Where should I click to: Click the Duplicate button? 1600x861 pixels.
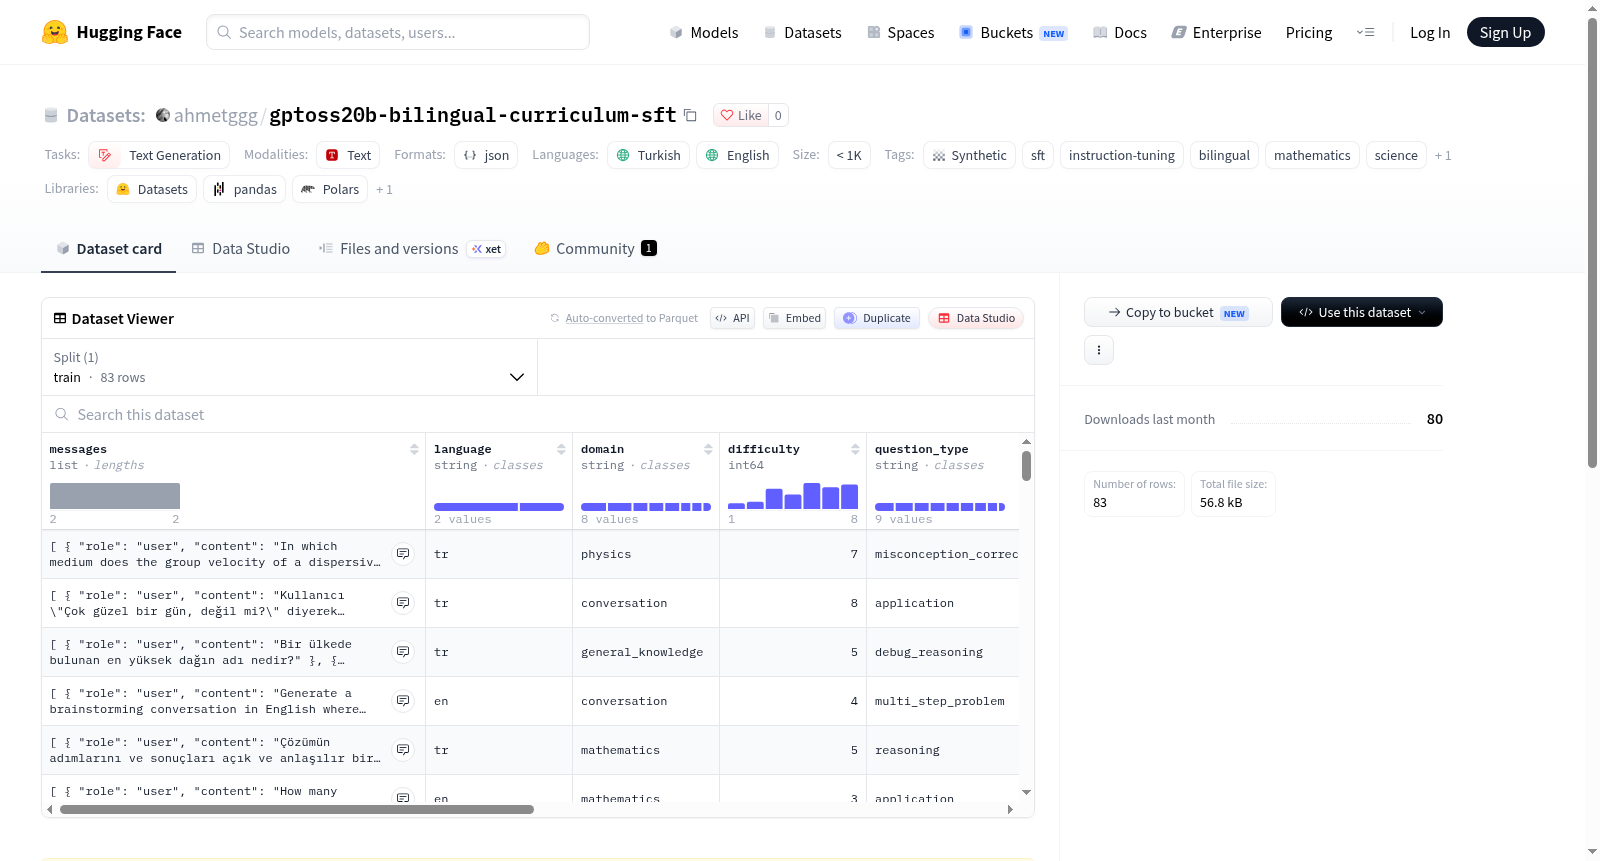tap(877, 318)
